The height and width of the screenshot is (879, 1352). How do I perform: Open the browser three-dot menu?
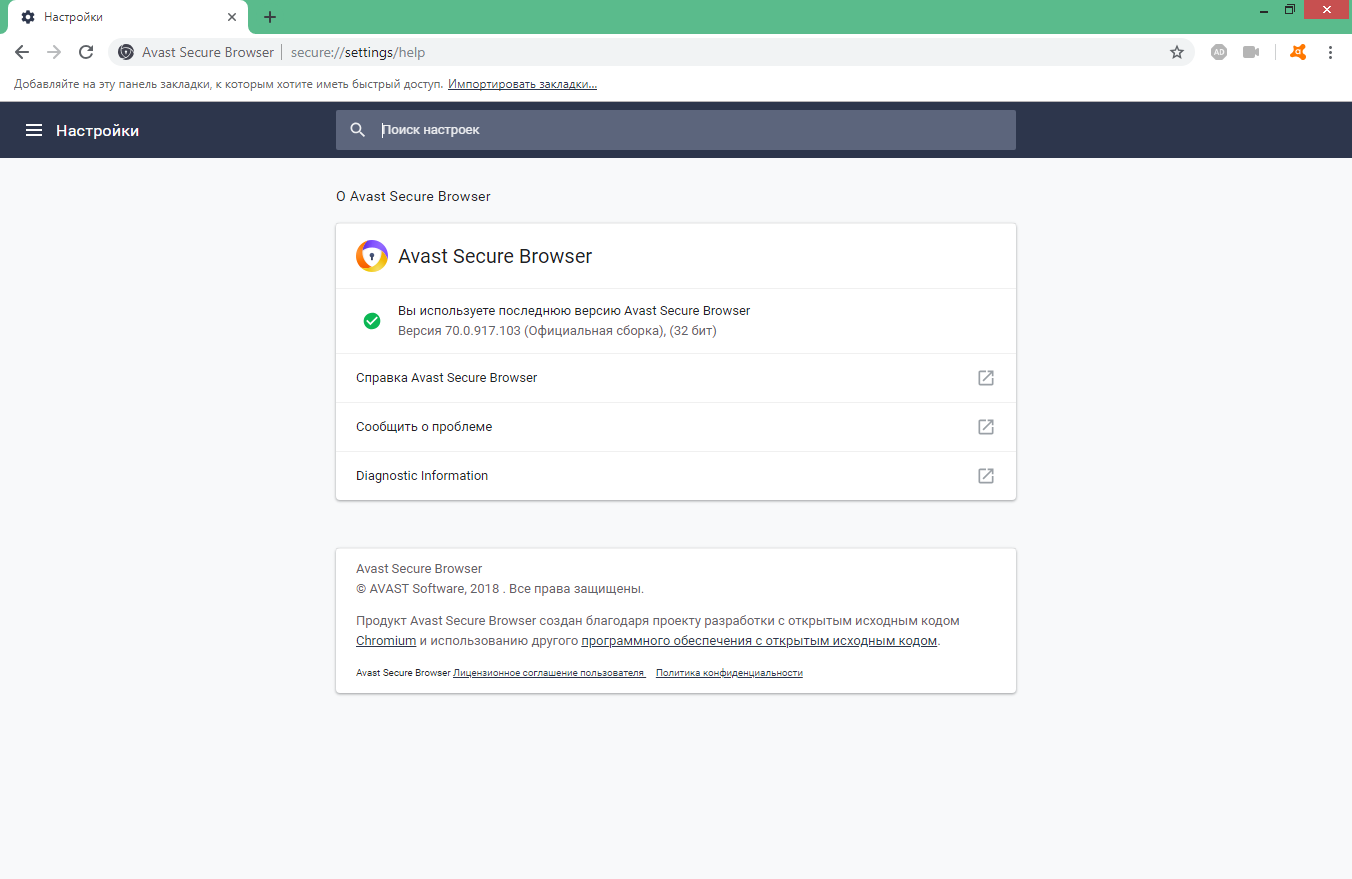click(x=1330, y=52)
